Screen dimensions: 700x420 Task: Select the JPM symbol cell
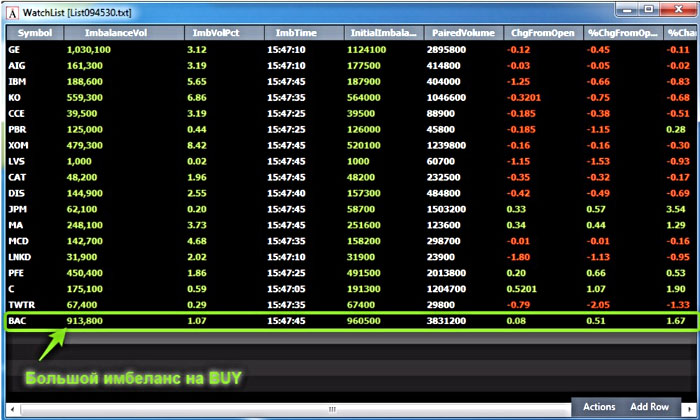coord(17,209)
